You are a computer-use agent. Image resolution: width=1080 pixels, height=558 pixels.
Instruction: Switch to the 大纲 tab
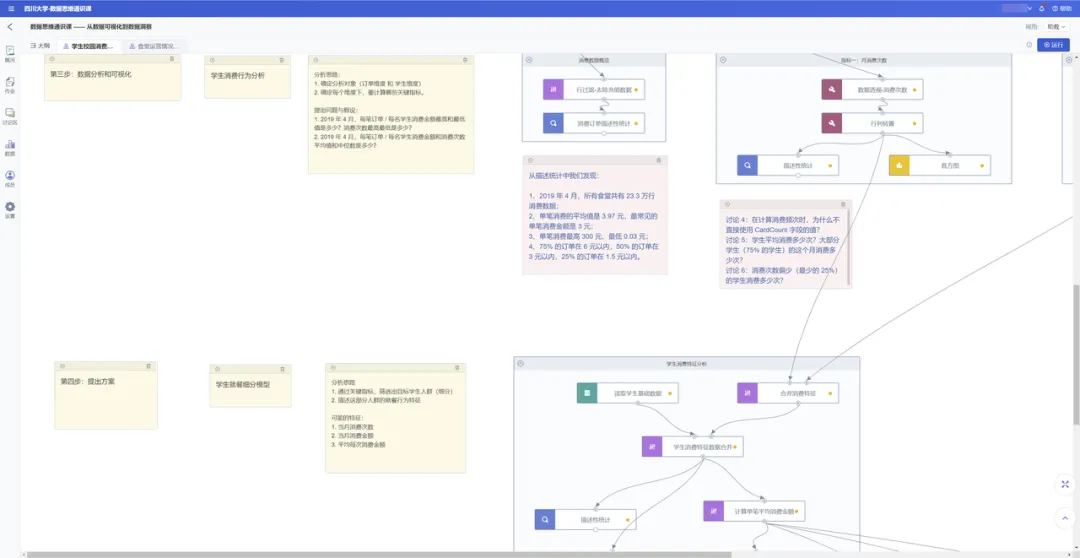40,45
